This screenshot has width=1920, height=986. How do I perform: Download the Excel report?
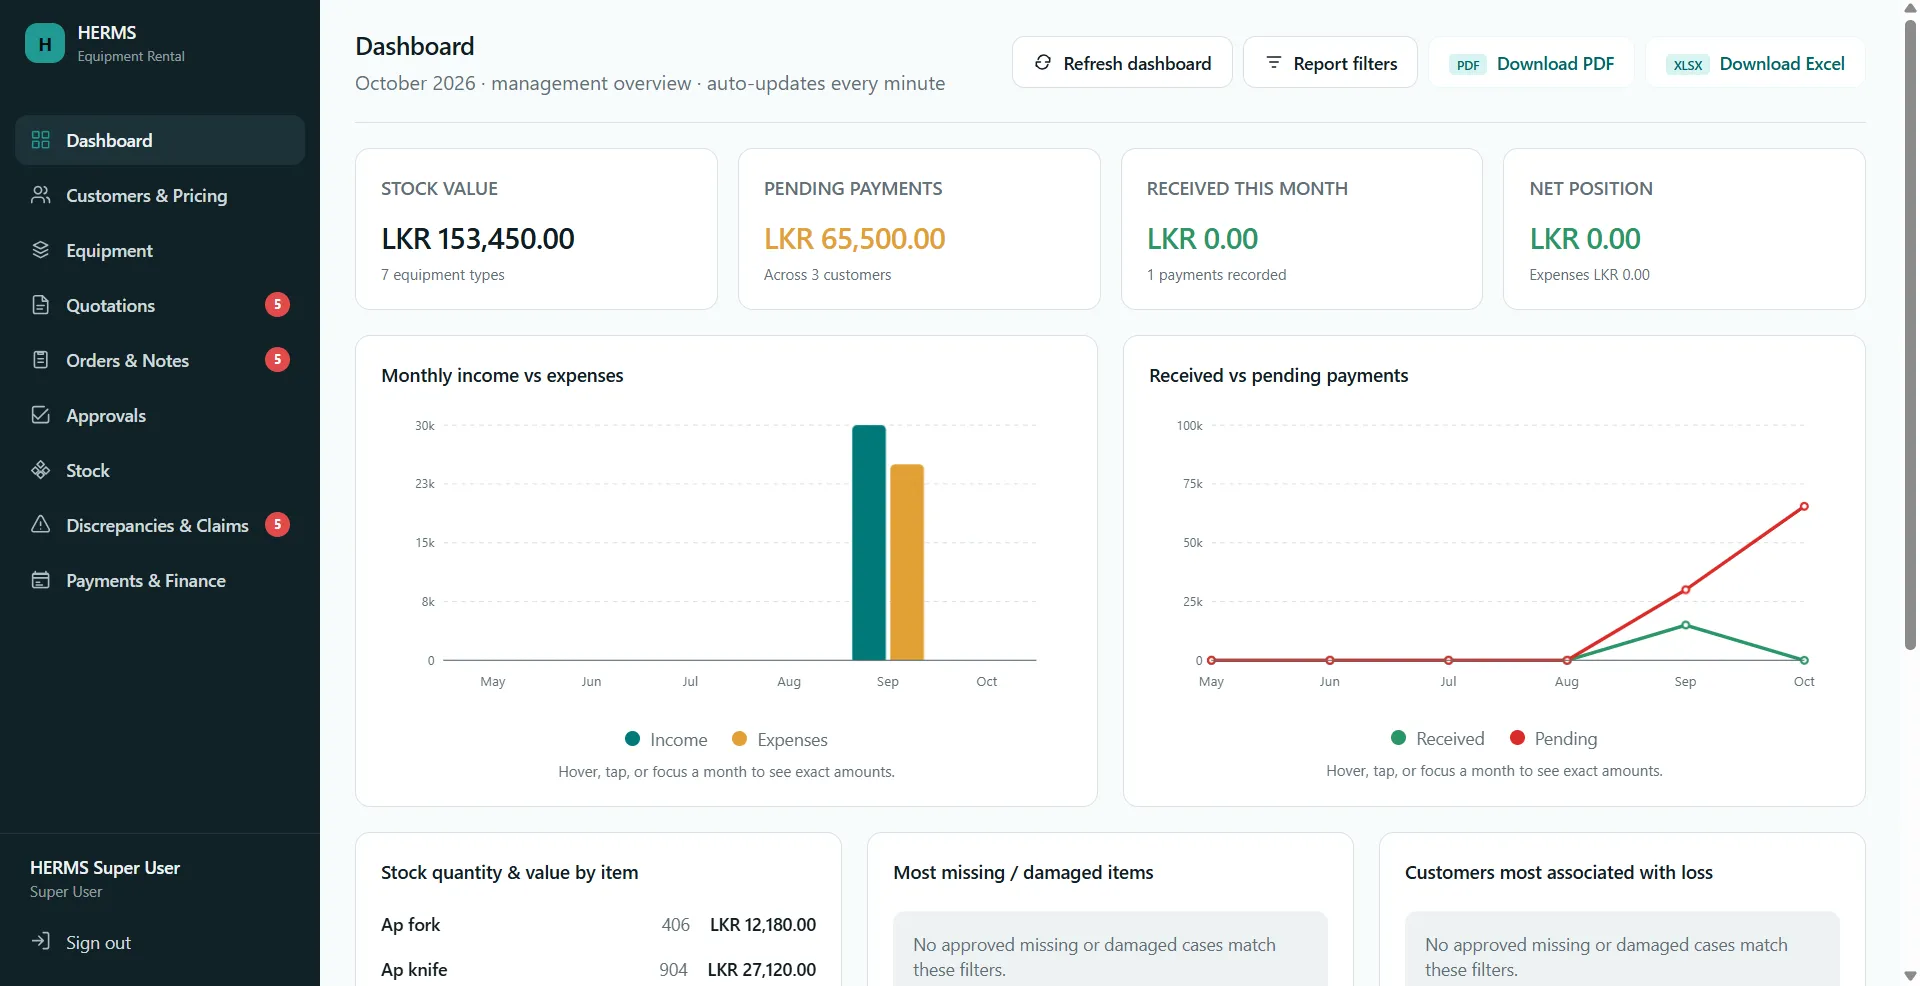click(x=1755, y=62)
